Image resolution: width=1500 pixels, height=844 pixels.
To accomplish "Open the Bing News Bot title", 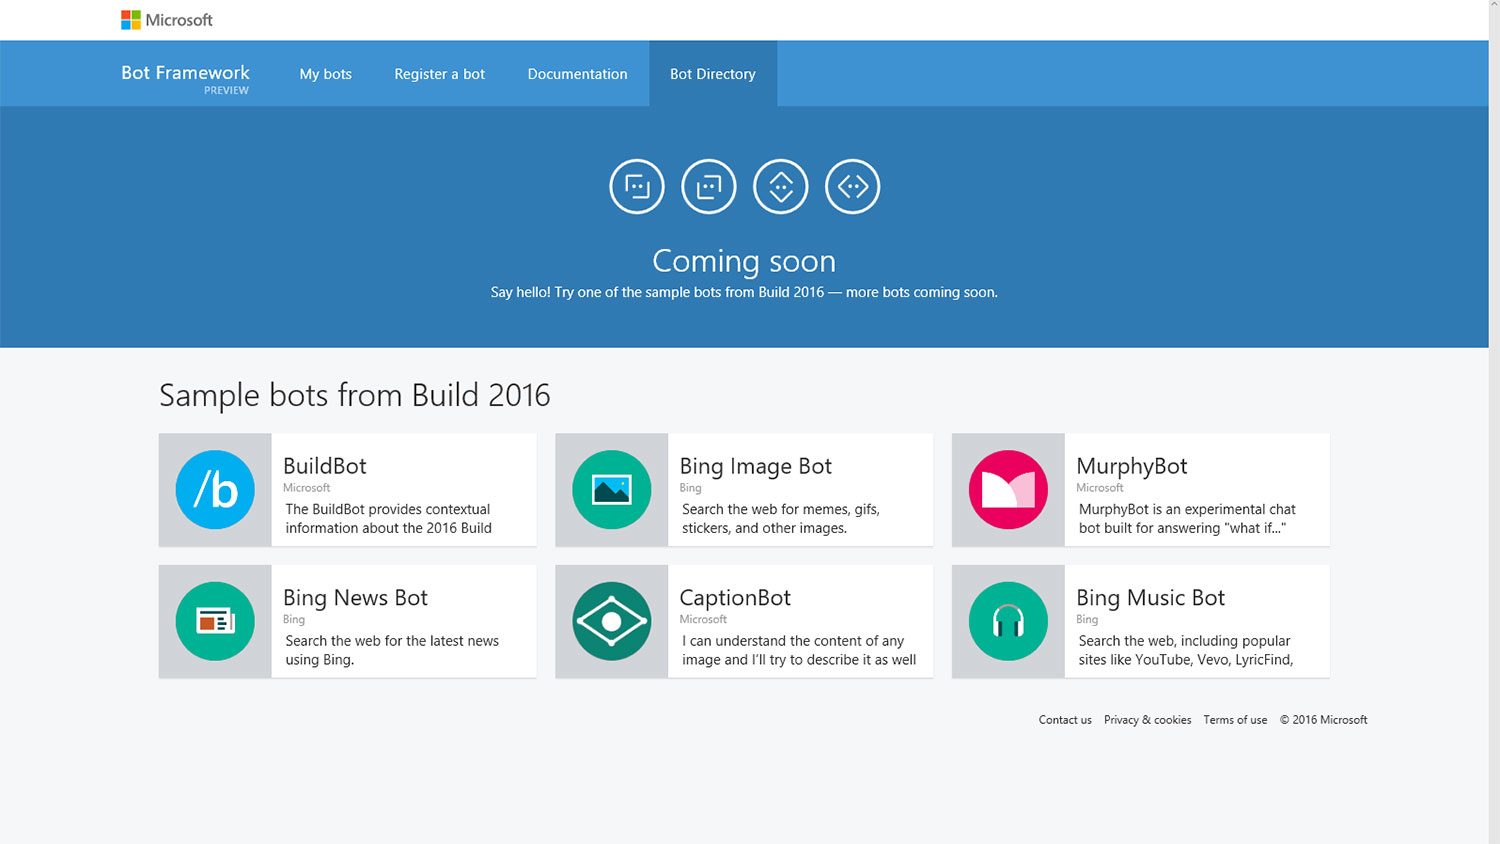I will pos(355,598).
